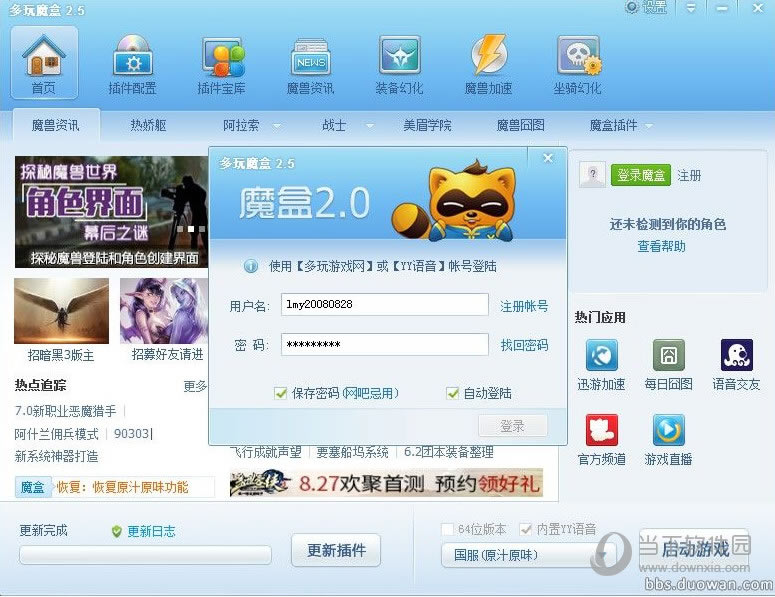Click the 用户名 username input field
Image resolution: width=775 pixels, height=597 pixels.
pyautogui.click(x=385, y=304)
